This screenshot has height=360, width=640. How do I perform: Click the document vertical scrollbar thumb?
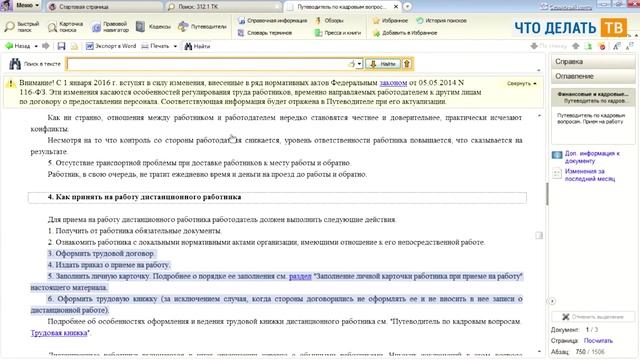click(547, 194)
